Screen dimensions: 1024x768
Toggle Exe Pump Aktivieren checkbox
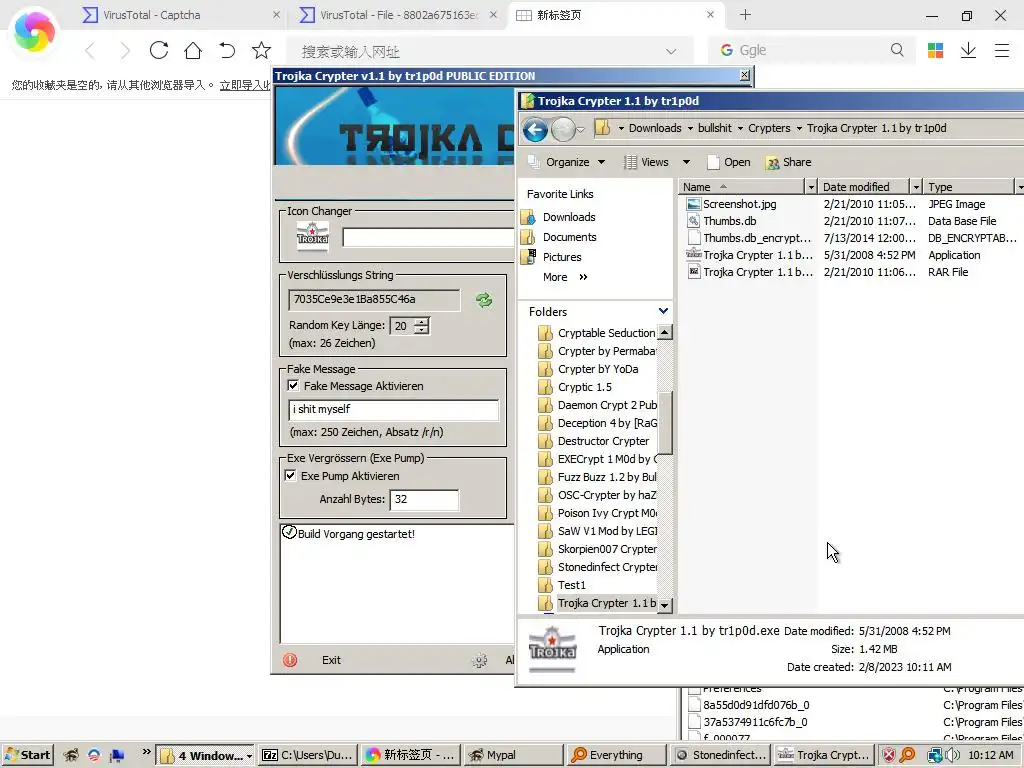[x=291, y=475]
